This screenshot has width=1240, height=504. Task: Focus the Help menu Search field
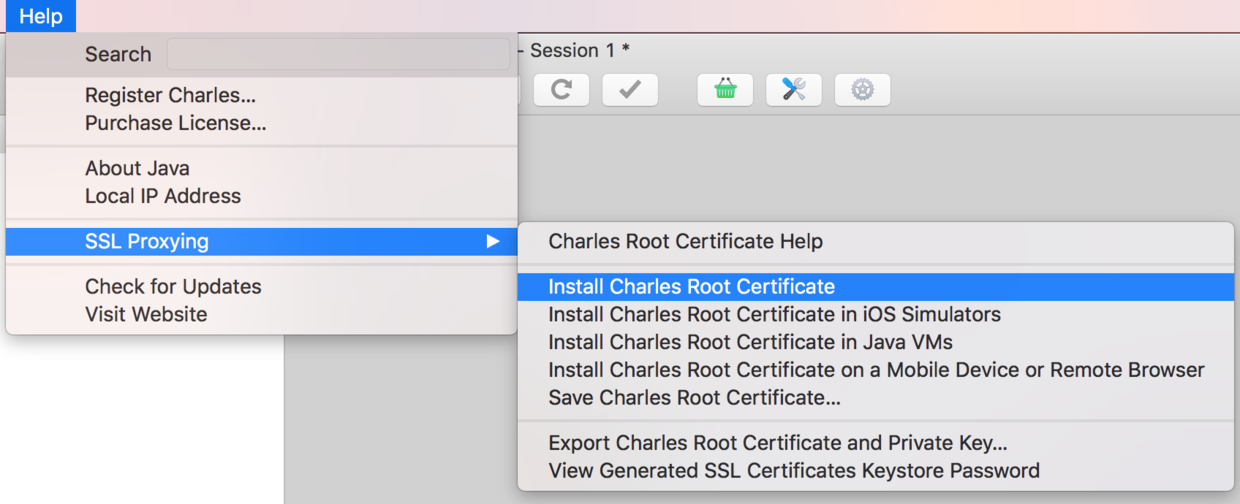(x=338, y=54)
